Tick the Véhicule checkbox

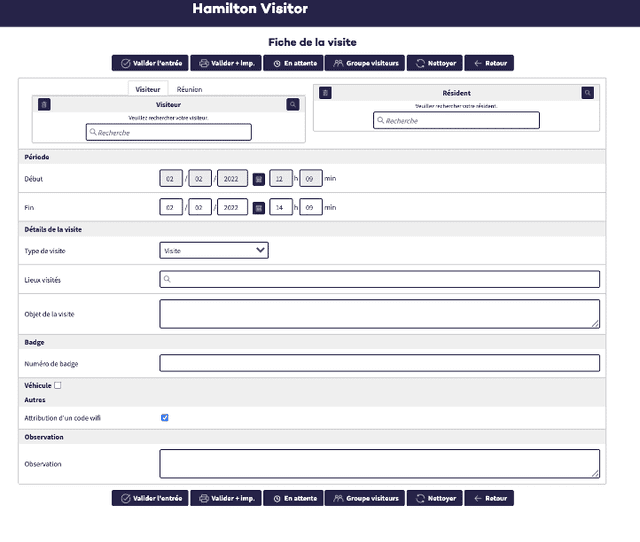coord(58,385)
